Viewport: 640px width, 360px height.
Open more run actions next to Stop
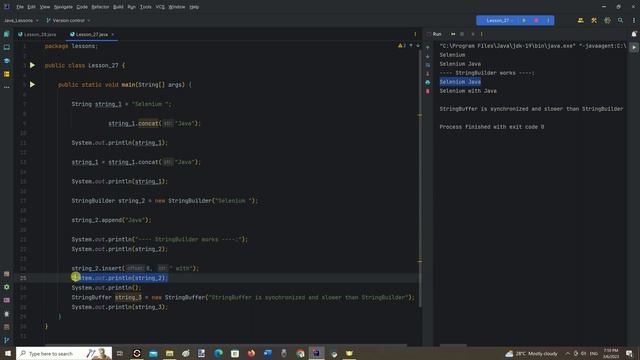[548, 20]
